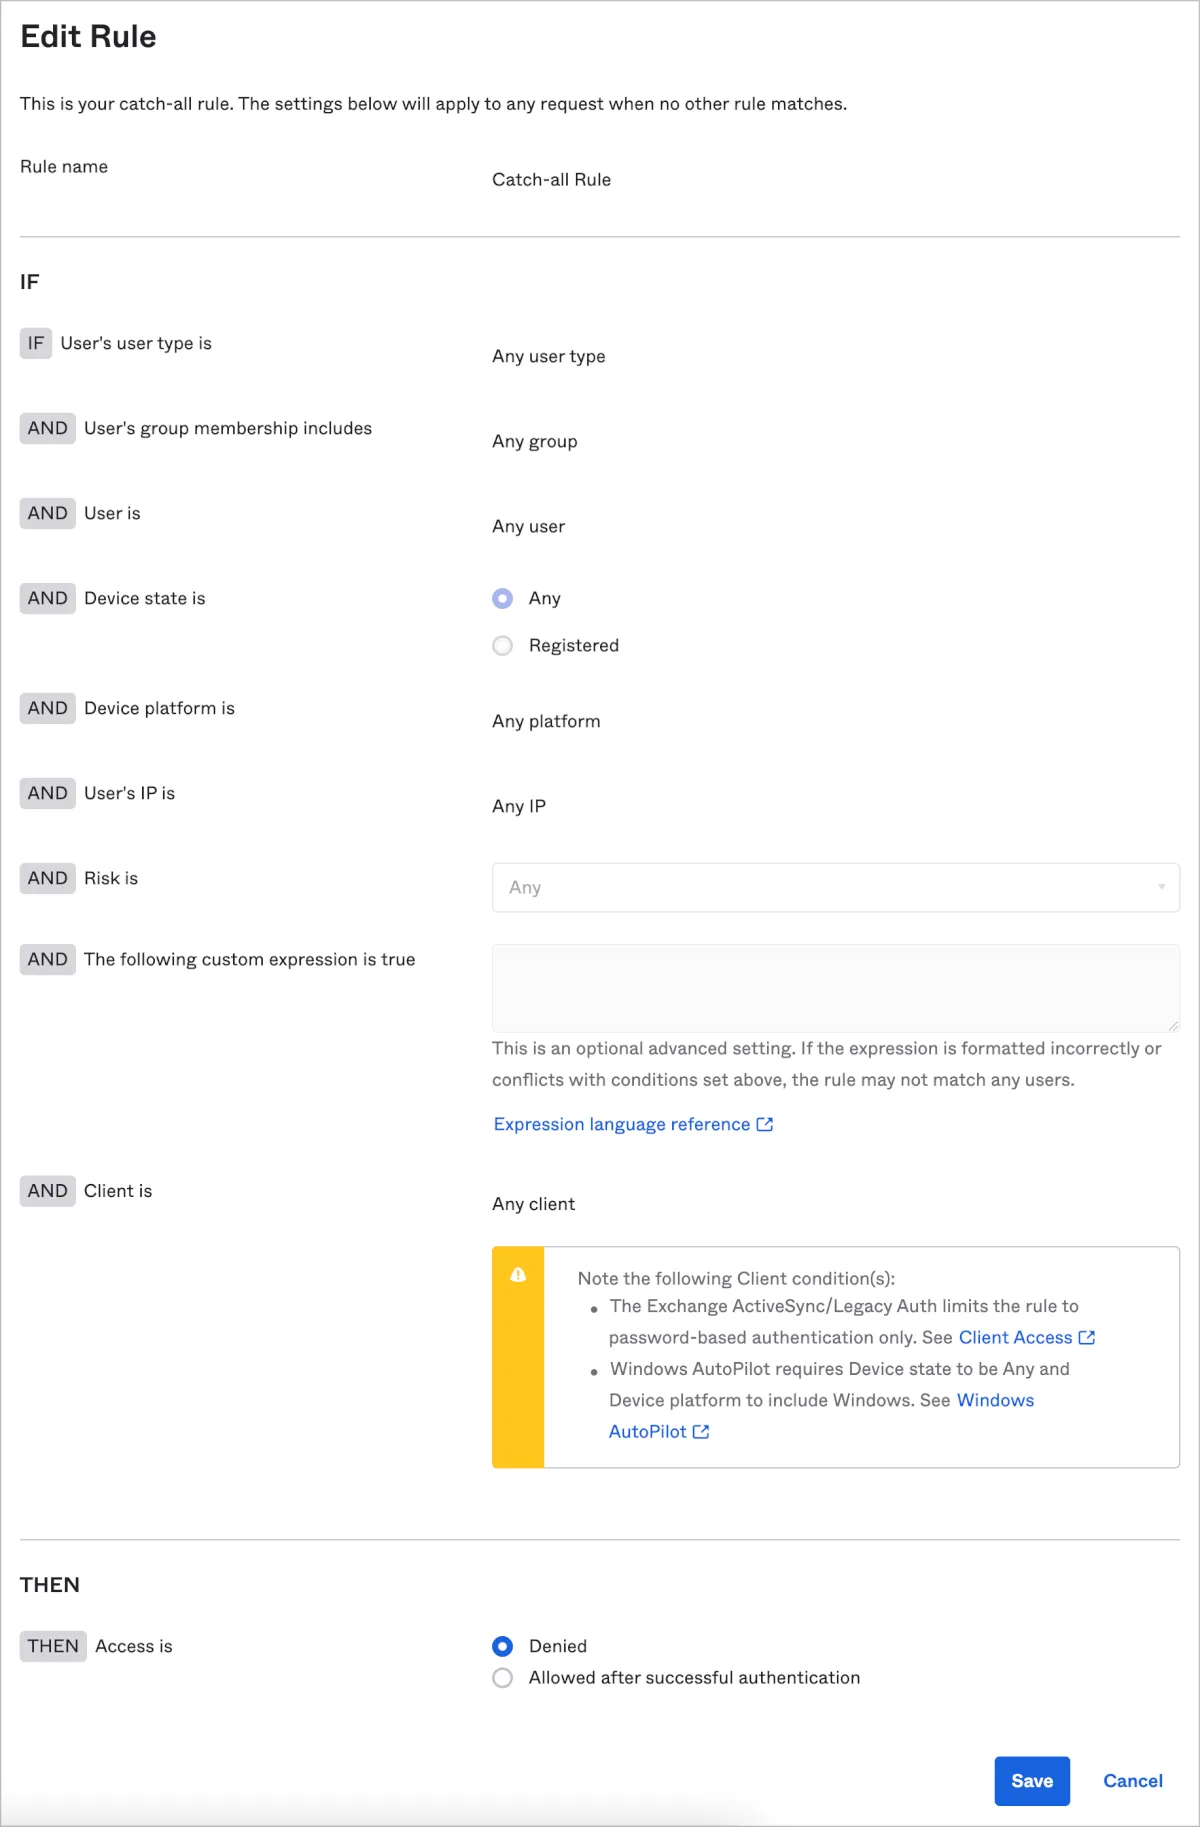Click external-link icon after AutoPilot
Screen dimensions: 1200x1827
coord(701,1431)
